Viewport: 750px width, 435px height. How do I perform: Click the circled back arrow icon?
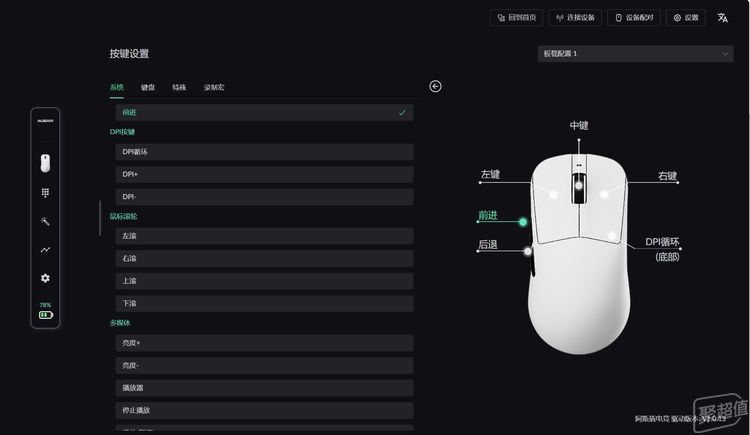tap(435, 86)
